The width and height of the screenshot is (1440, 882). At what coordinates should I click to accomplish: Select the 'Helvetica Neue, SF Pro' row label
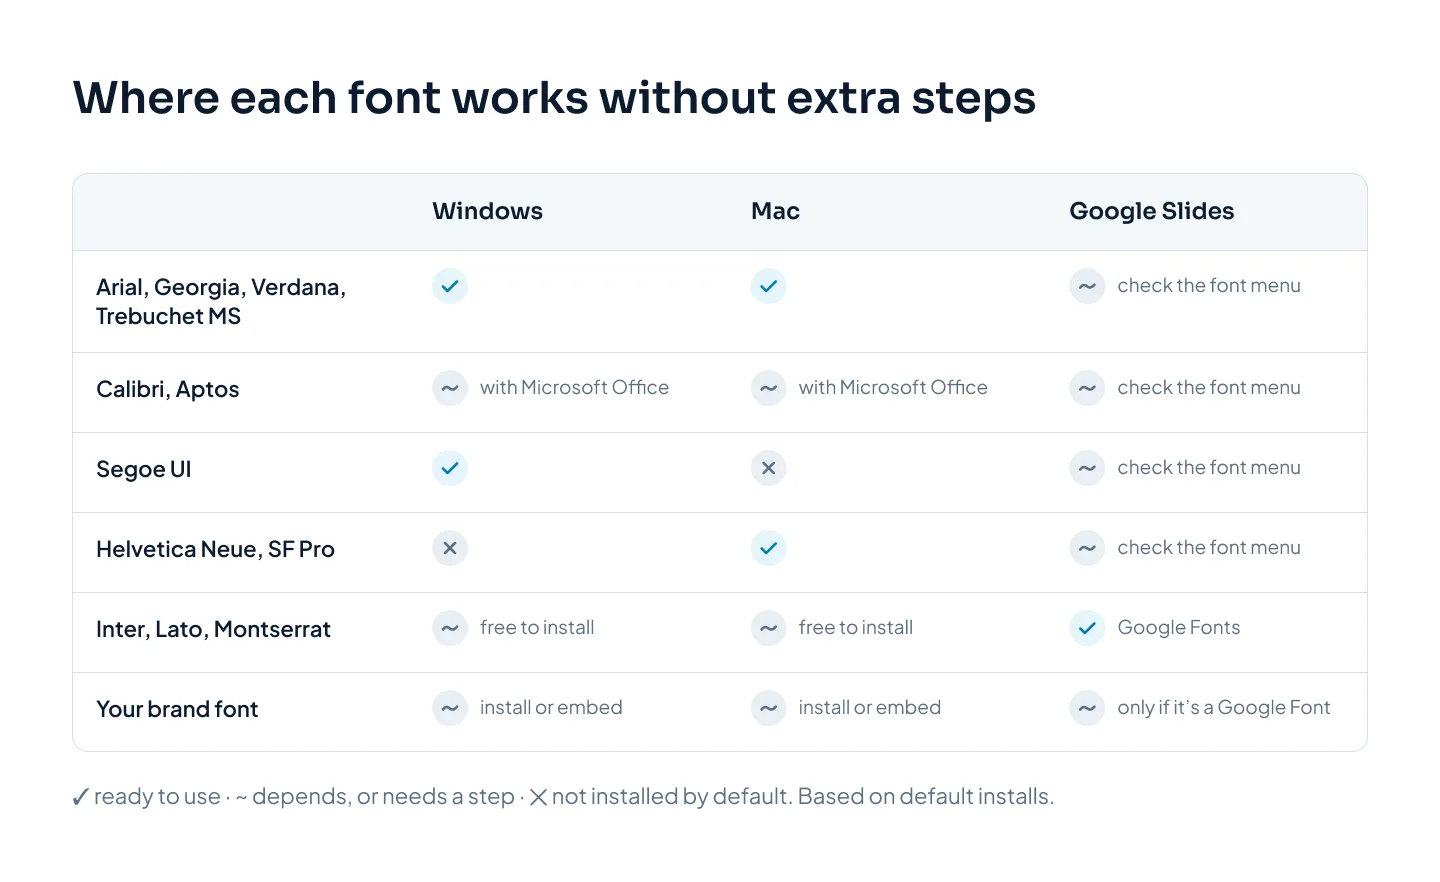coord(215,549)
